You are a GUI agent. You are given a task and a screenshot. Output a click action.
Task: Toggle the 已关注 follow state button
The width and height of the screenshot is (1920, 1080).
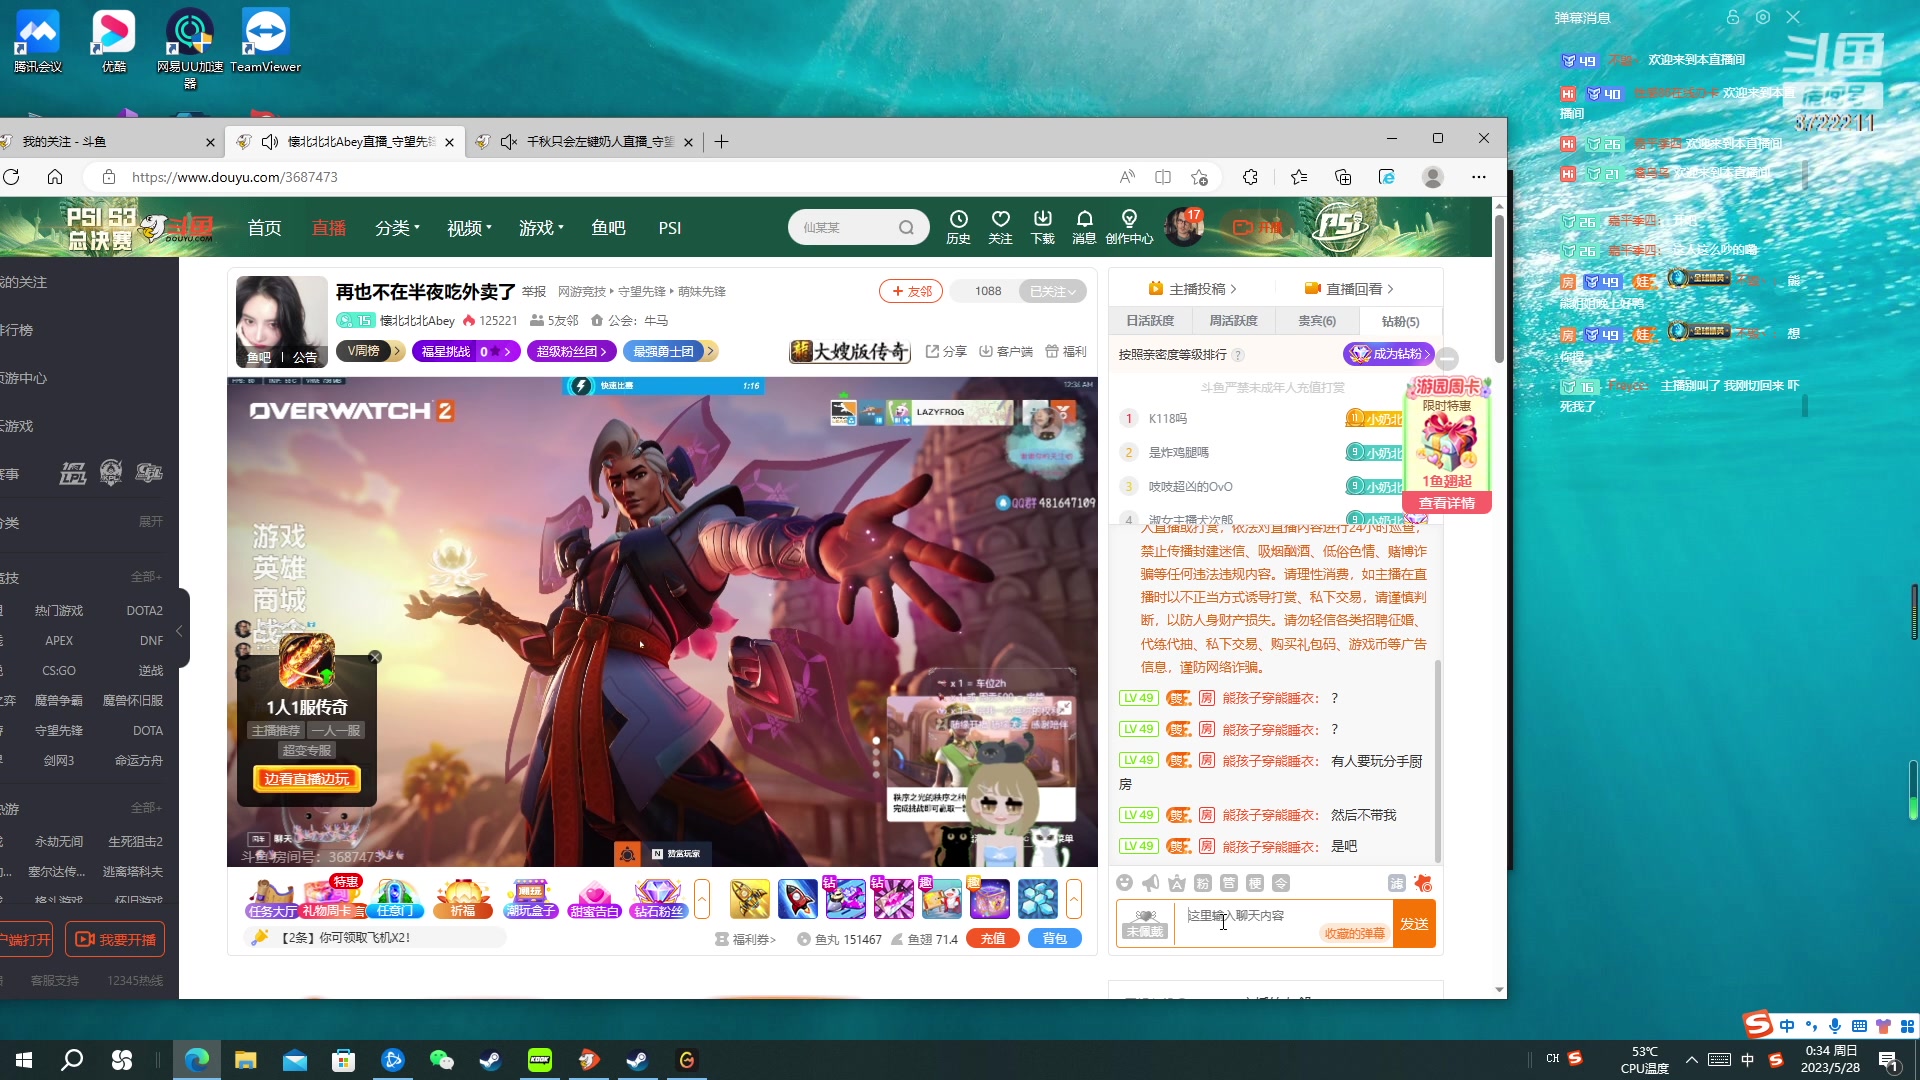click(1052, 291)
